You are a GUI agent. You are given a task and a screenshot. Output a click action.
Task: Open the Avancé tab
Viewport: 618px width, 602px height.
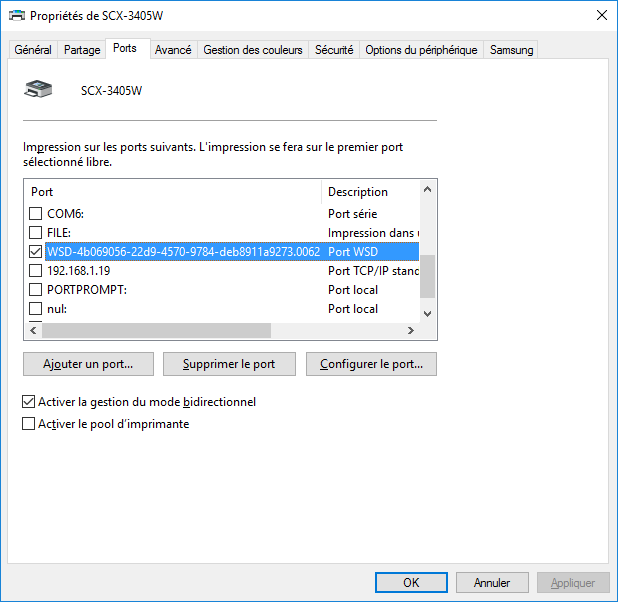coord(173,50)
